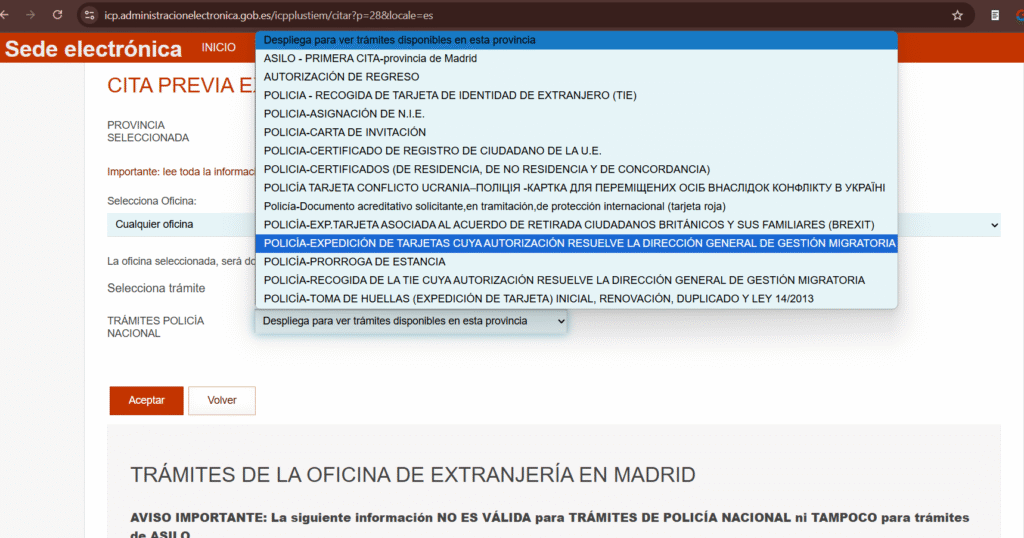Open site information icon in address bar
1024x538 pixels.
pyautogui.click(x=89, y=16)
